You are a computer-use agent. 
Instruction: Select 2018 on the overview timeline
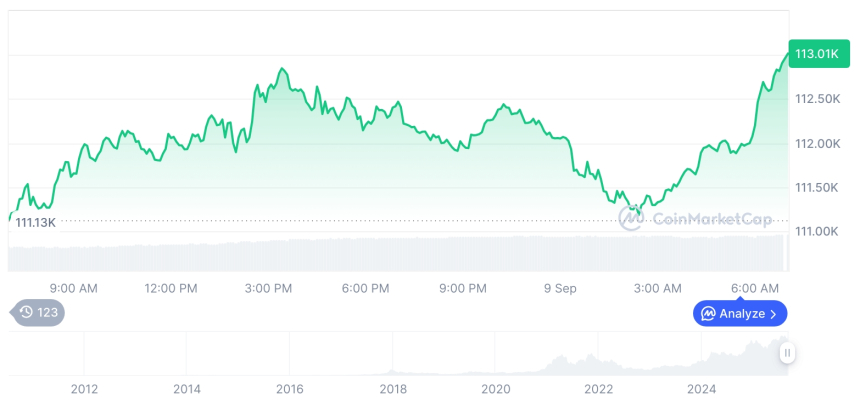[393, 389]
